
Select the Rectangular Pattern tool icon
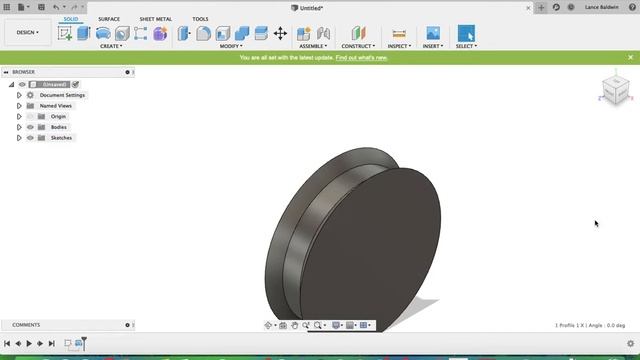point(141,33)
